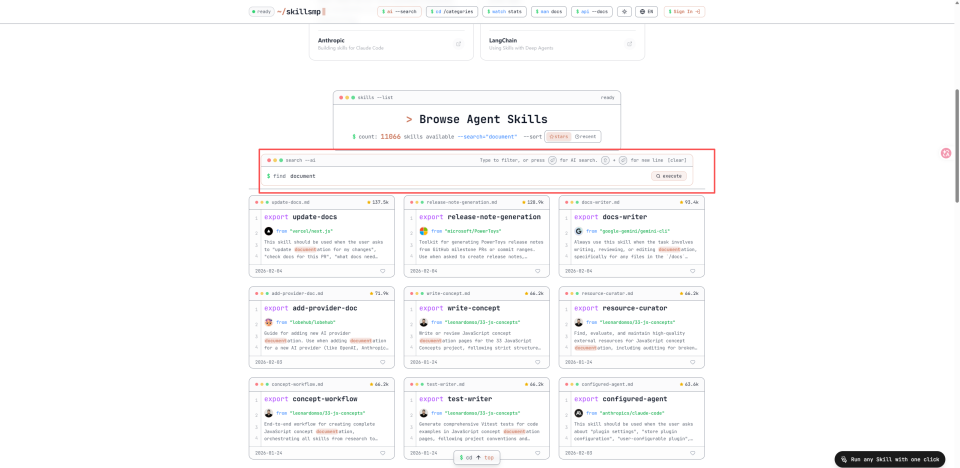This screenshot has height=468, width=960.
Task: Click the Sign In button
Action: (x=684, y=11)
